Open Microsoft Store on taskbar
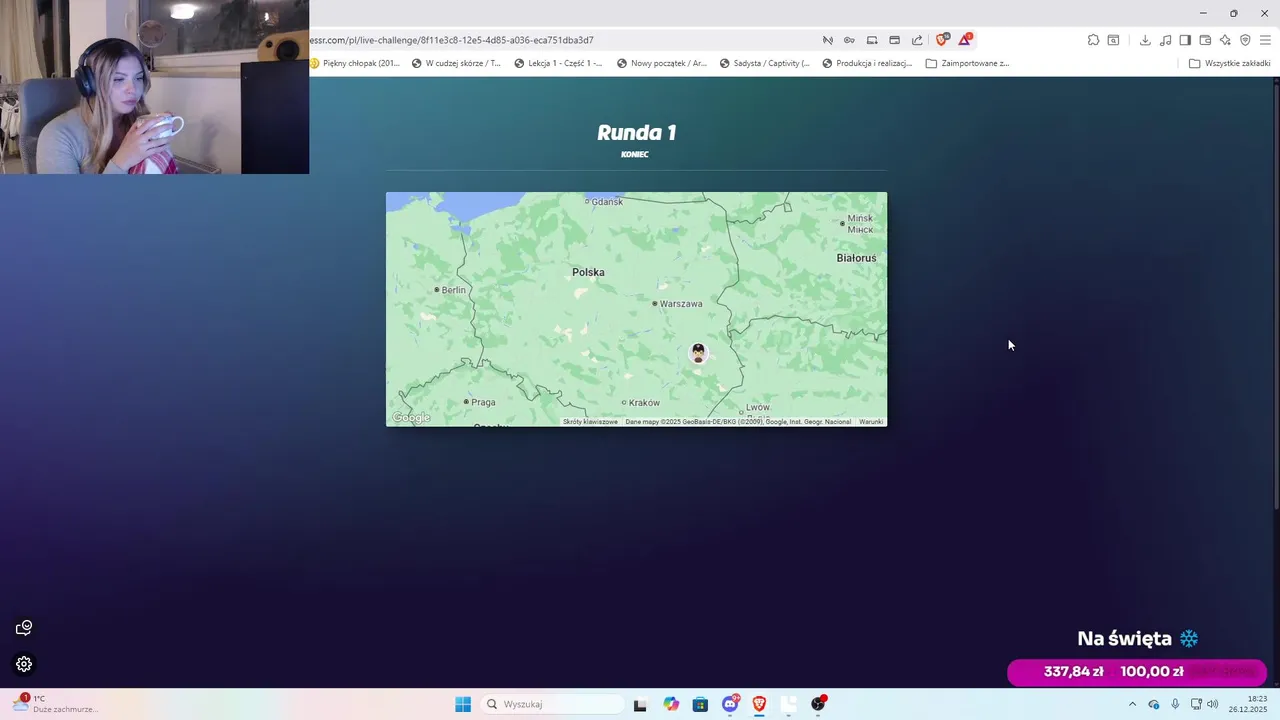 pos(700,704)
